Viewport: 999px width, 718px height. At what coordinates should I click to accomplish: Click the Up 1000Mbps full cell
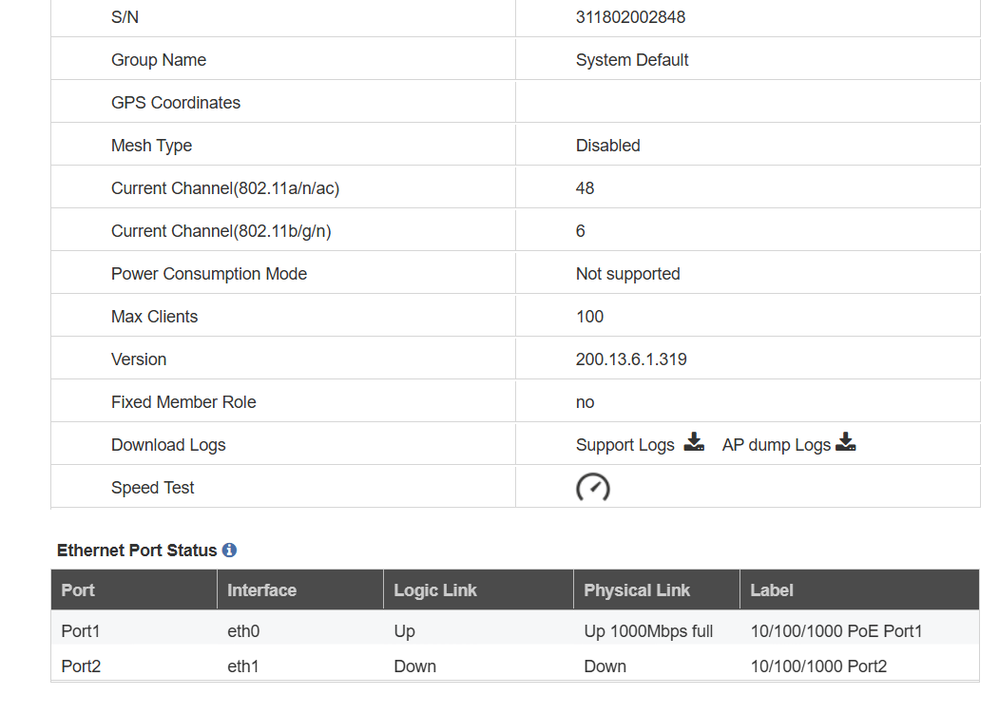click(648, 631)
